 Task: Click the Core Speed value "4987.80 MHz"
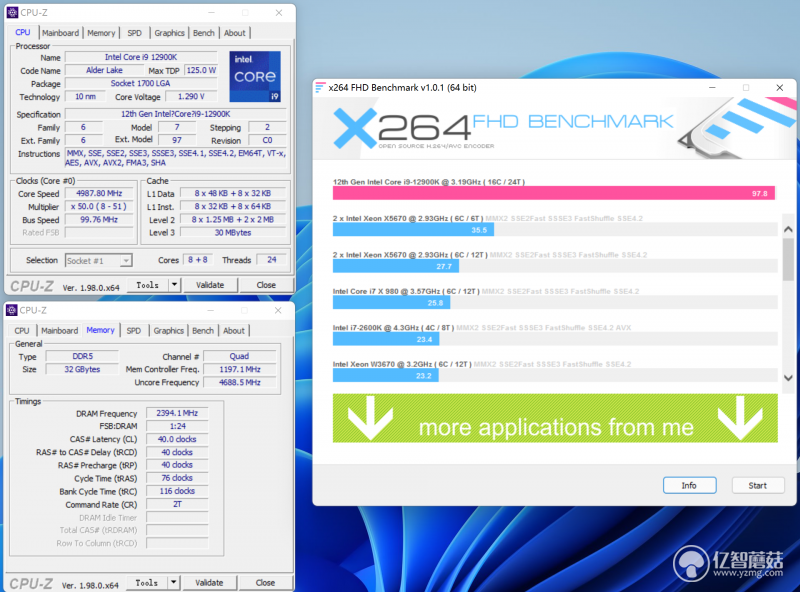(x=99, y=193)
